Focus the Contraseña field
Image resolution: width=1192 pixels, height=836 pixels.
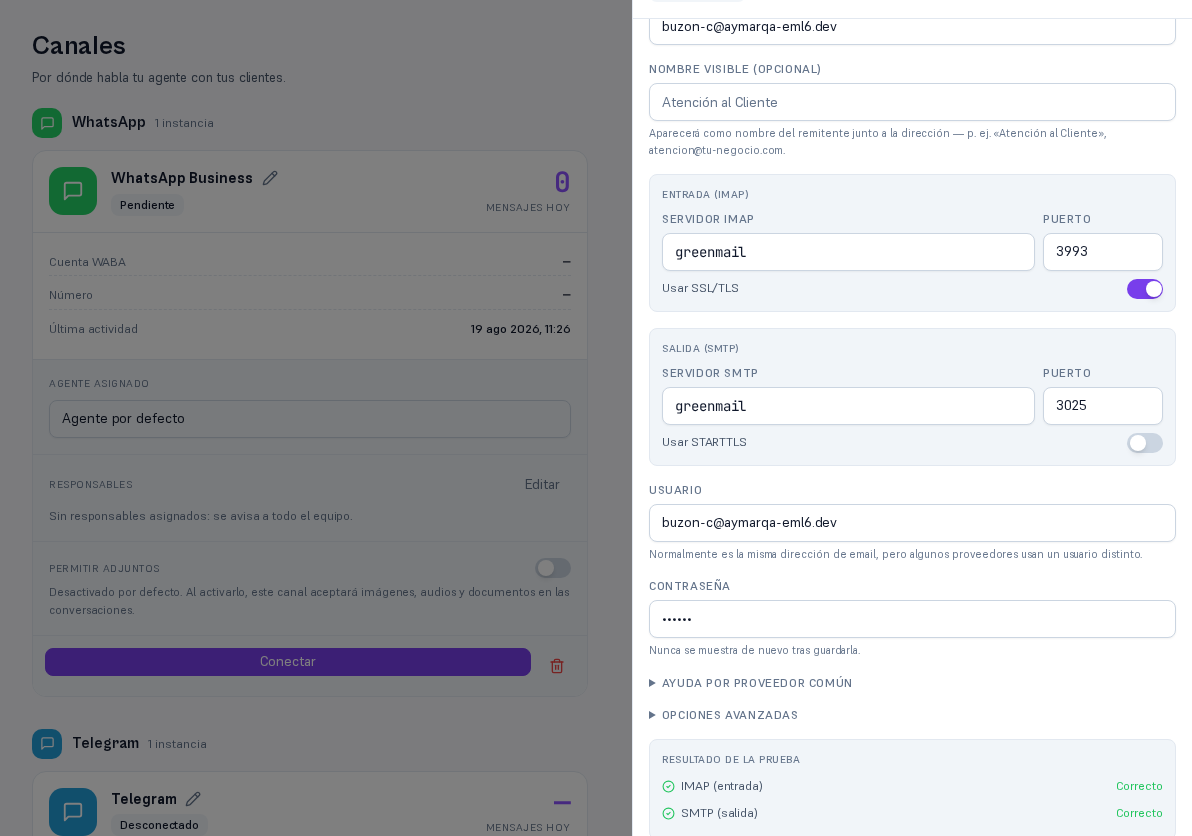(912, 619)
